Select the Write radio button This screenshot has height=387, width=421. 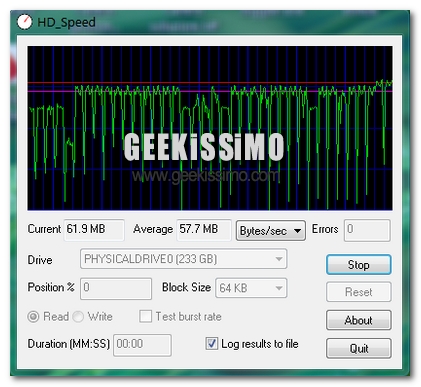pyautogui.click(x=78, y=316)
